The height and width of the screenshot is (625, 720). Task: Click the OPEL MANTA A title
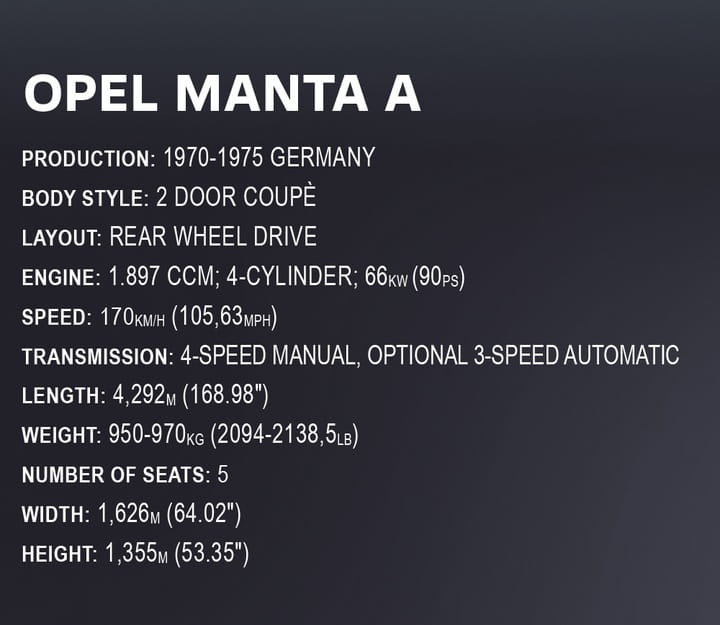(x=222, y=95)
